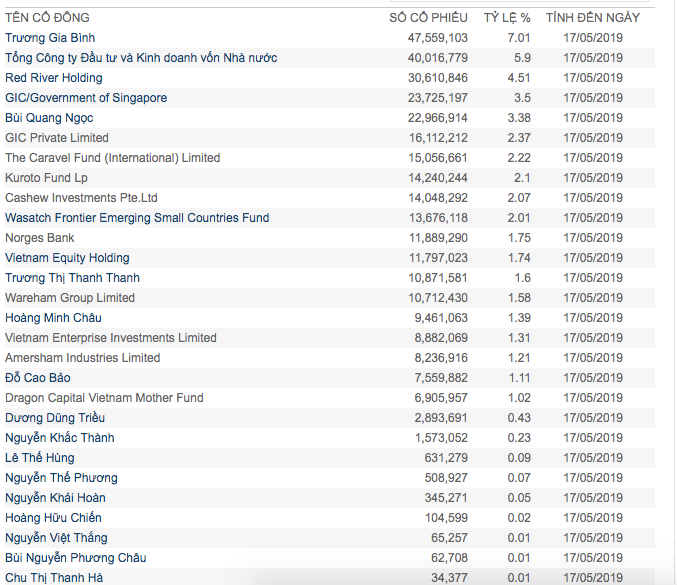Select GIC Private Limited row name
The height and width of the screenshot is (585, 677).
click(x=57, y=138)
